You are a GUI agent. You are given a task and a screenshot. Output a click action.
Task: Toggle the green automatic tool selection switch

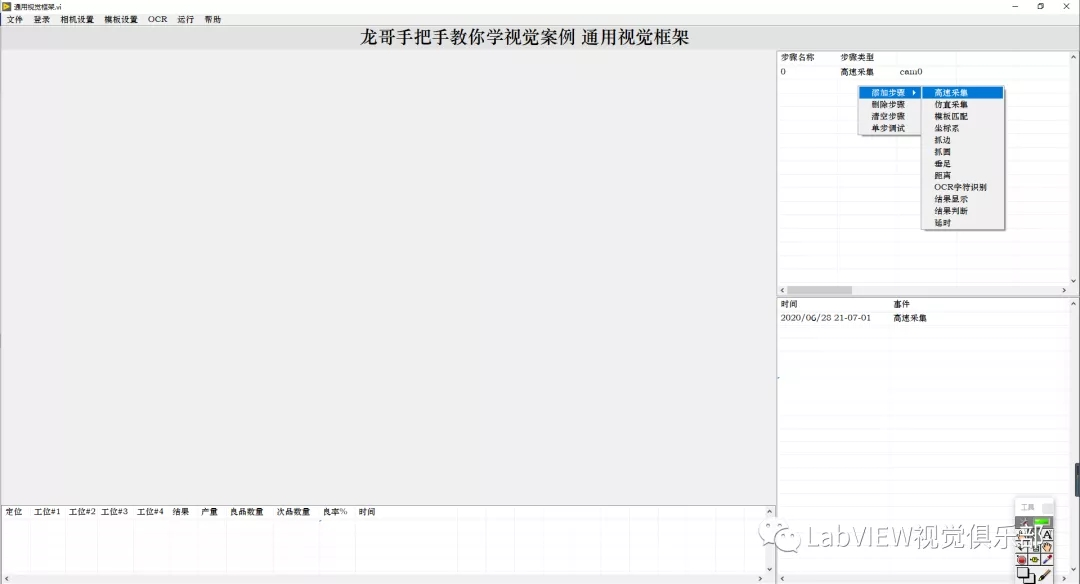[x=1040, y=520]
